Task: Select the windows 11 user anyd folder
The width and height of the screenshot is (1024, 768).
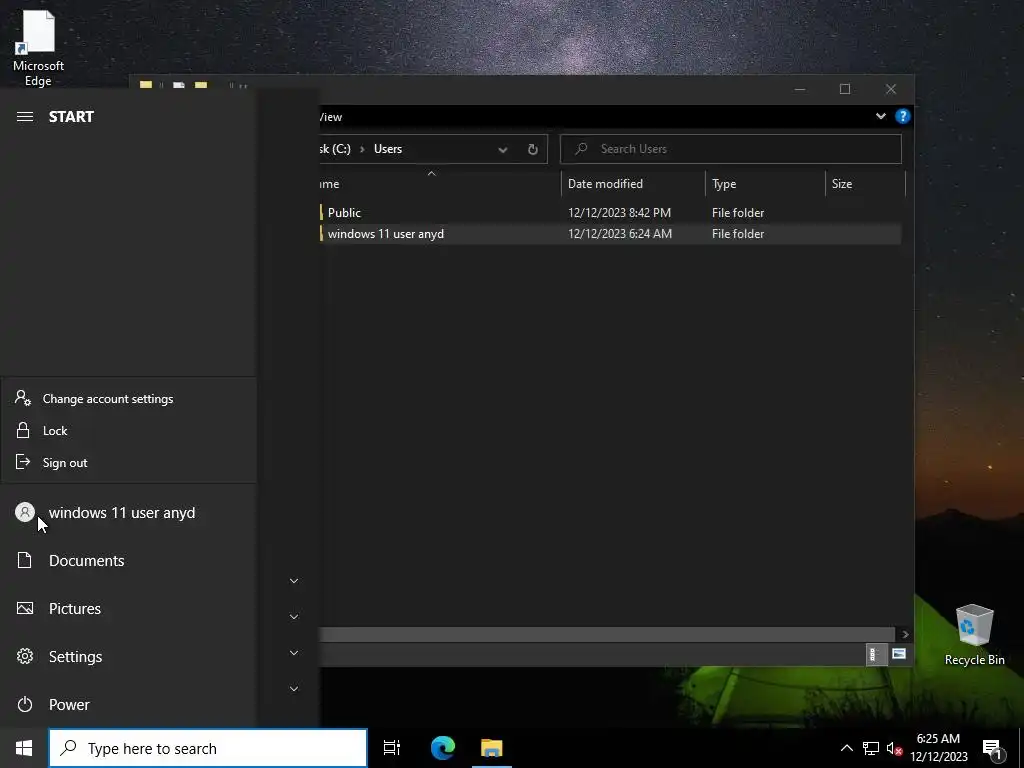Action: [611, 233]
